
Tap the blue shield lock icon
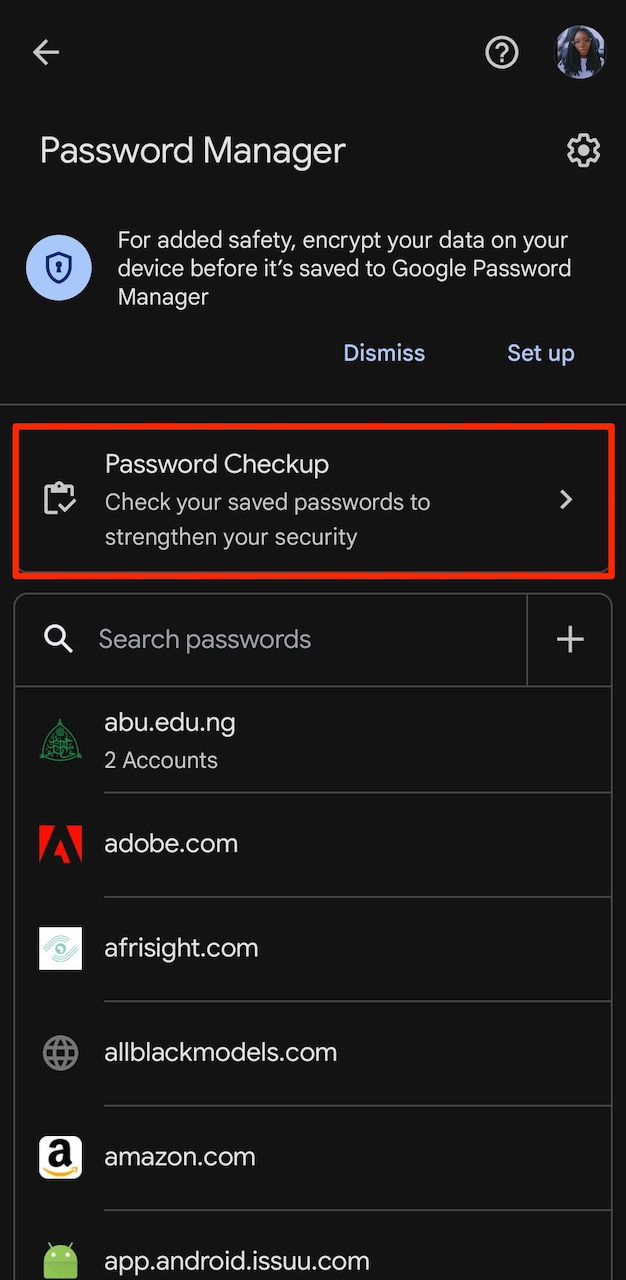[59, 268]
